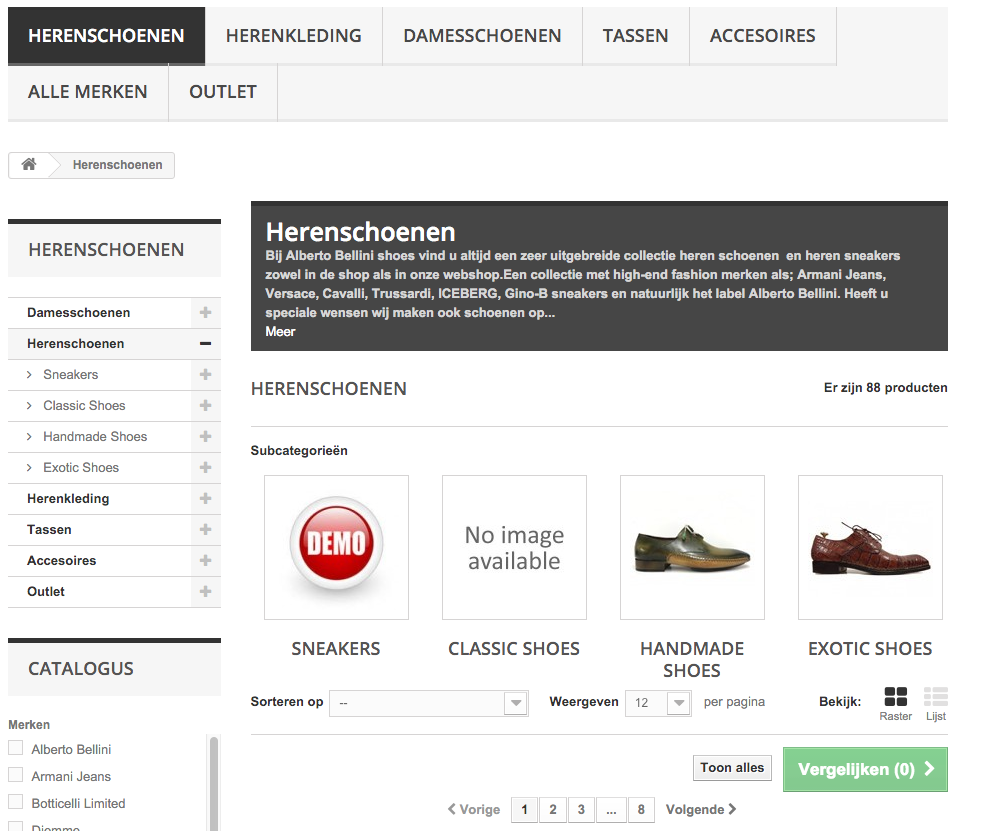The height and width of the screenshot is (831, 997).
Task: Click EXOTIC SHOES subcategory title
Action: 870,649
